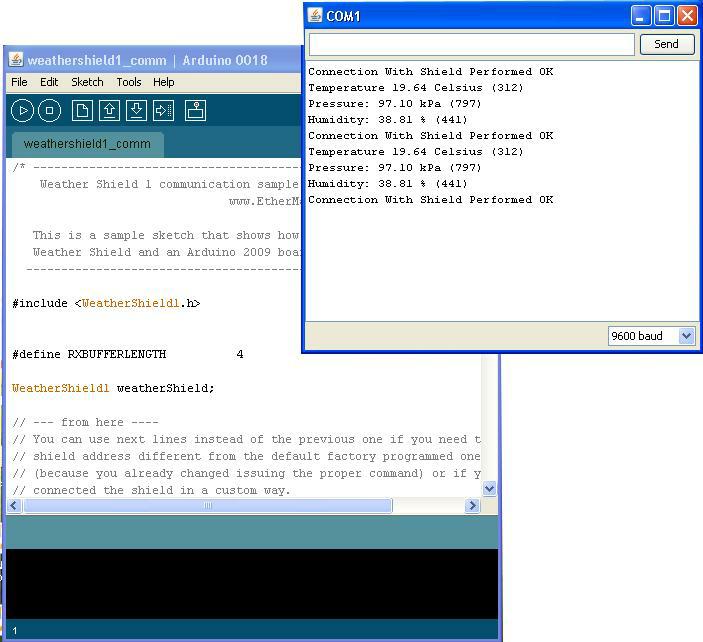
Task: Maximize the COM1 serial monitor window
Action: pos(664,16)
